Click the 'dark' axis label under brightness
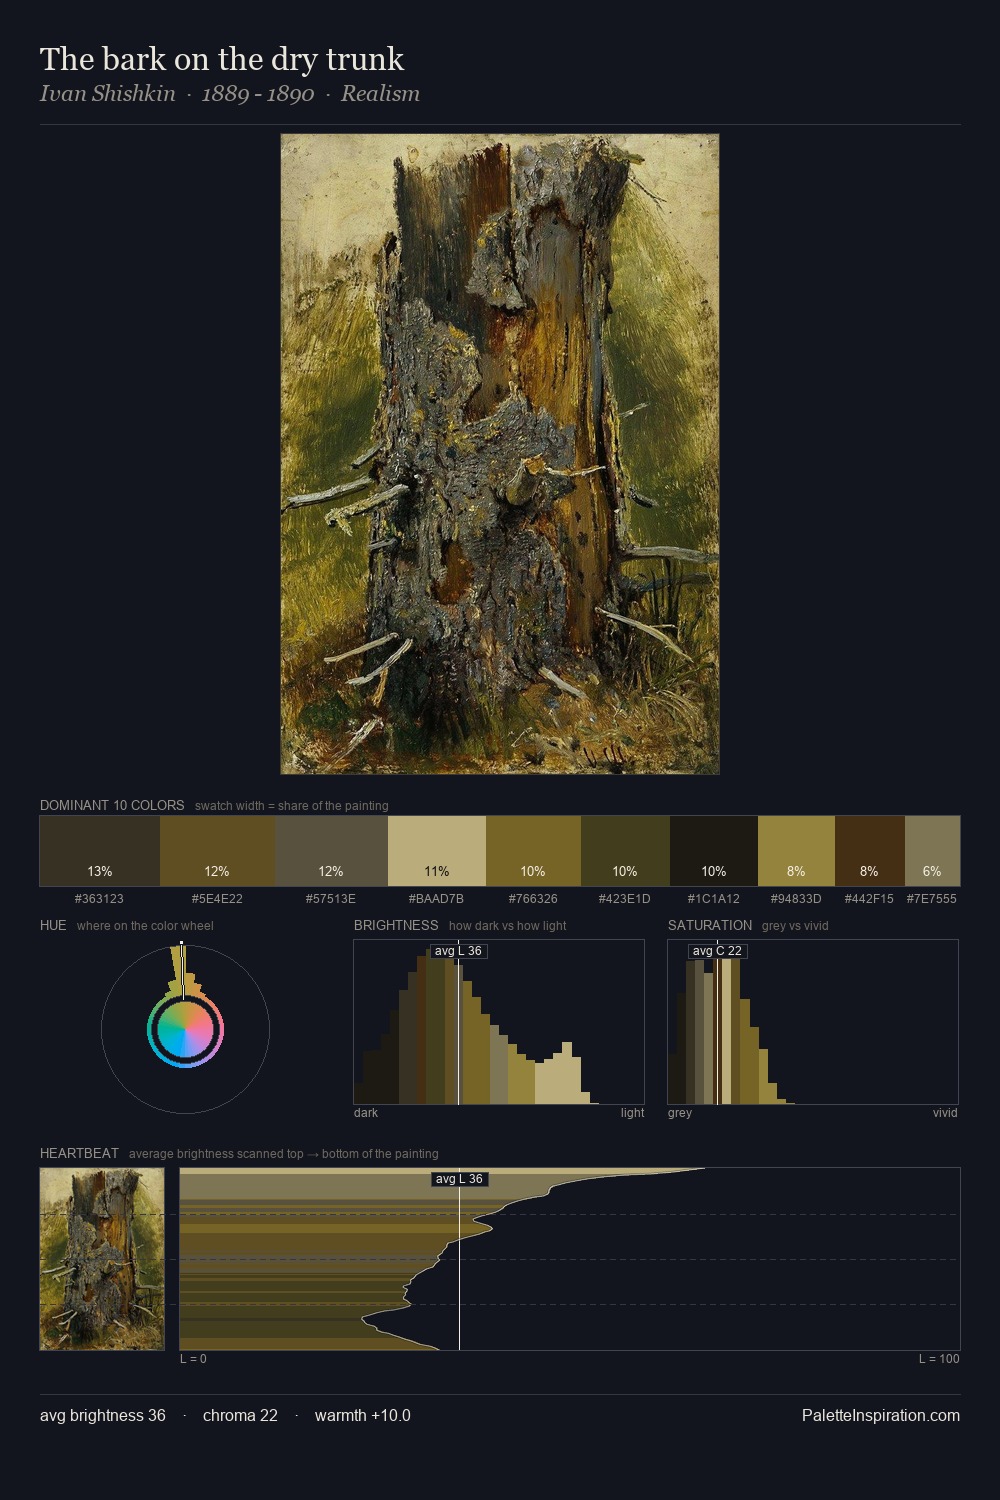This screenshot has height=1500, width=1000. tap(366, 1113)
